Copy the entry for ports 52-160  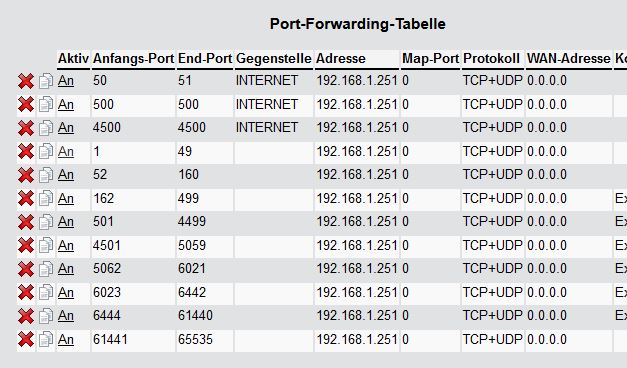(x=46, y=175)
